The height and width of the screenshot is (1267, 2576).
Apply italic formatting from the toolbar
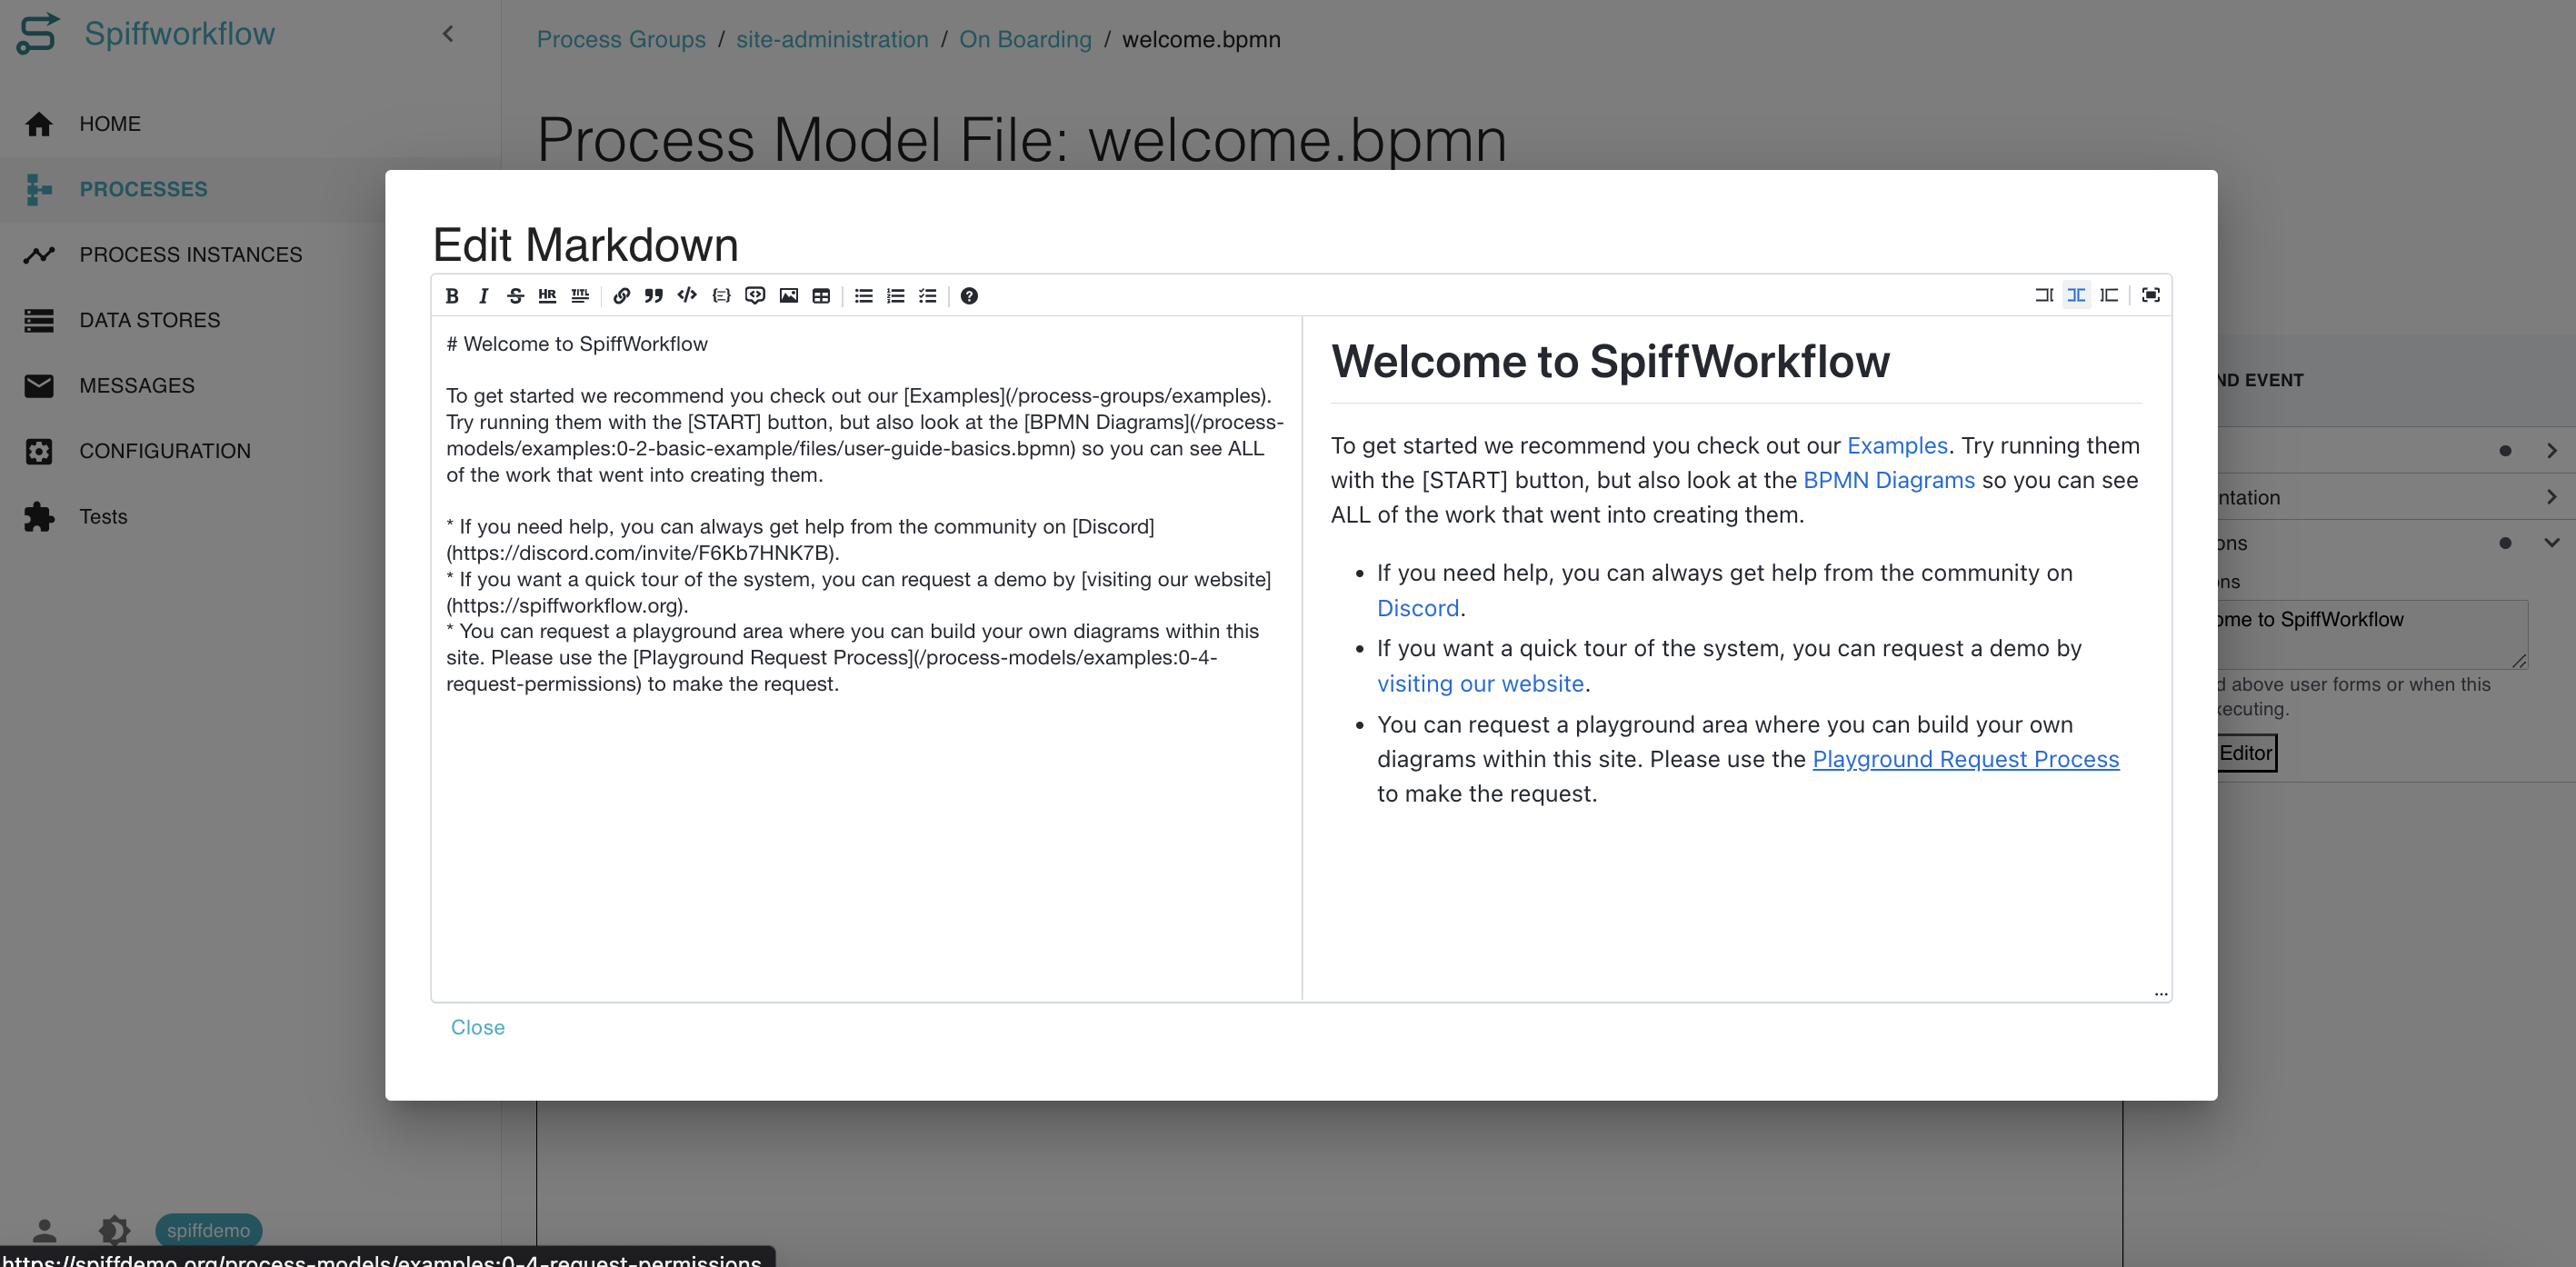(484, 296)
